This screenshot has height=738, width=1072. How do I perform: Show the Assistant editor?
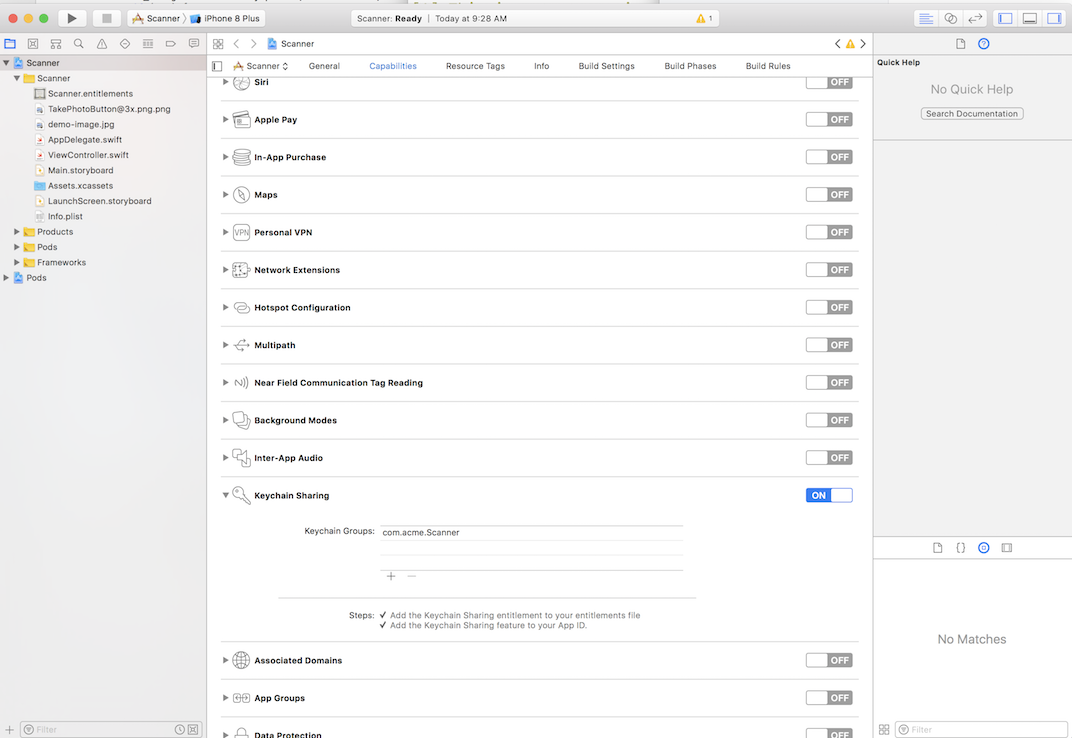pos(950,18)
